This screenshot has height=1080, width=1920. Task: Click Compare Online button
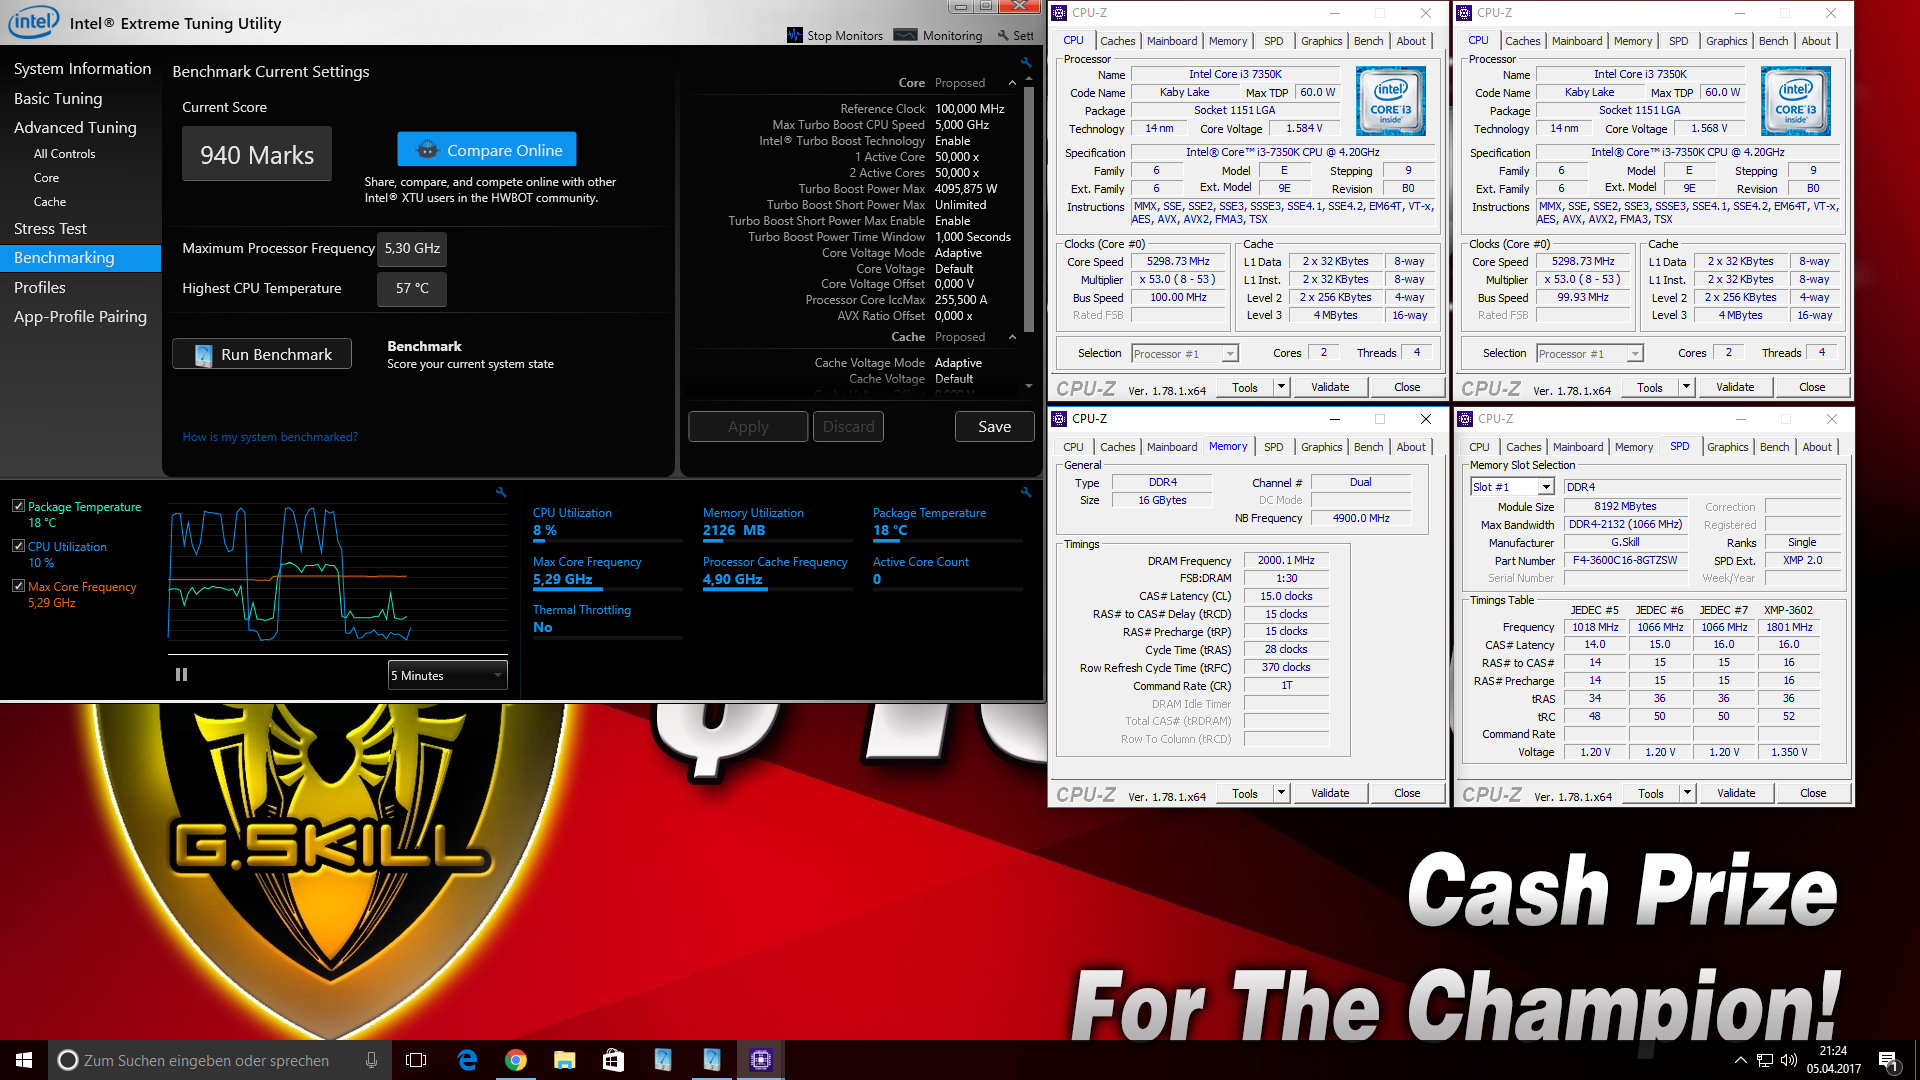point(487,150)
